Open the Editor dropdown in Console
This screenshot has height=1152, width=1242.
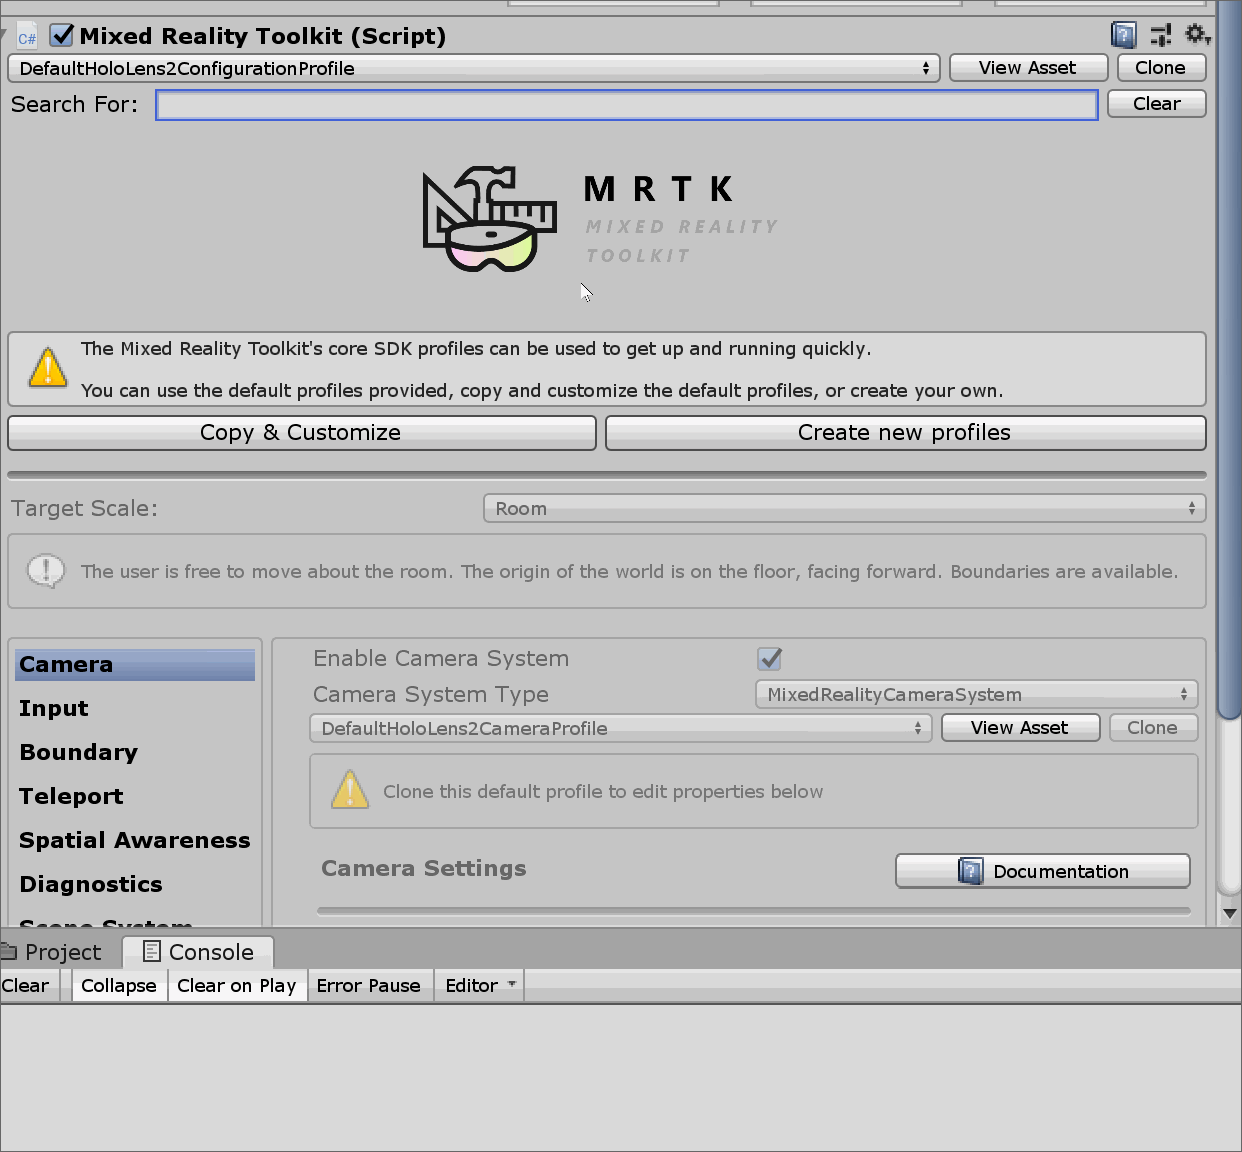[478, 985]
